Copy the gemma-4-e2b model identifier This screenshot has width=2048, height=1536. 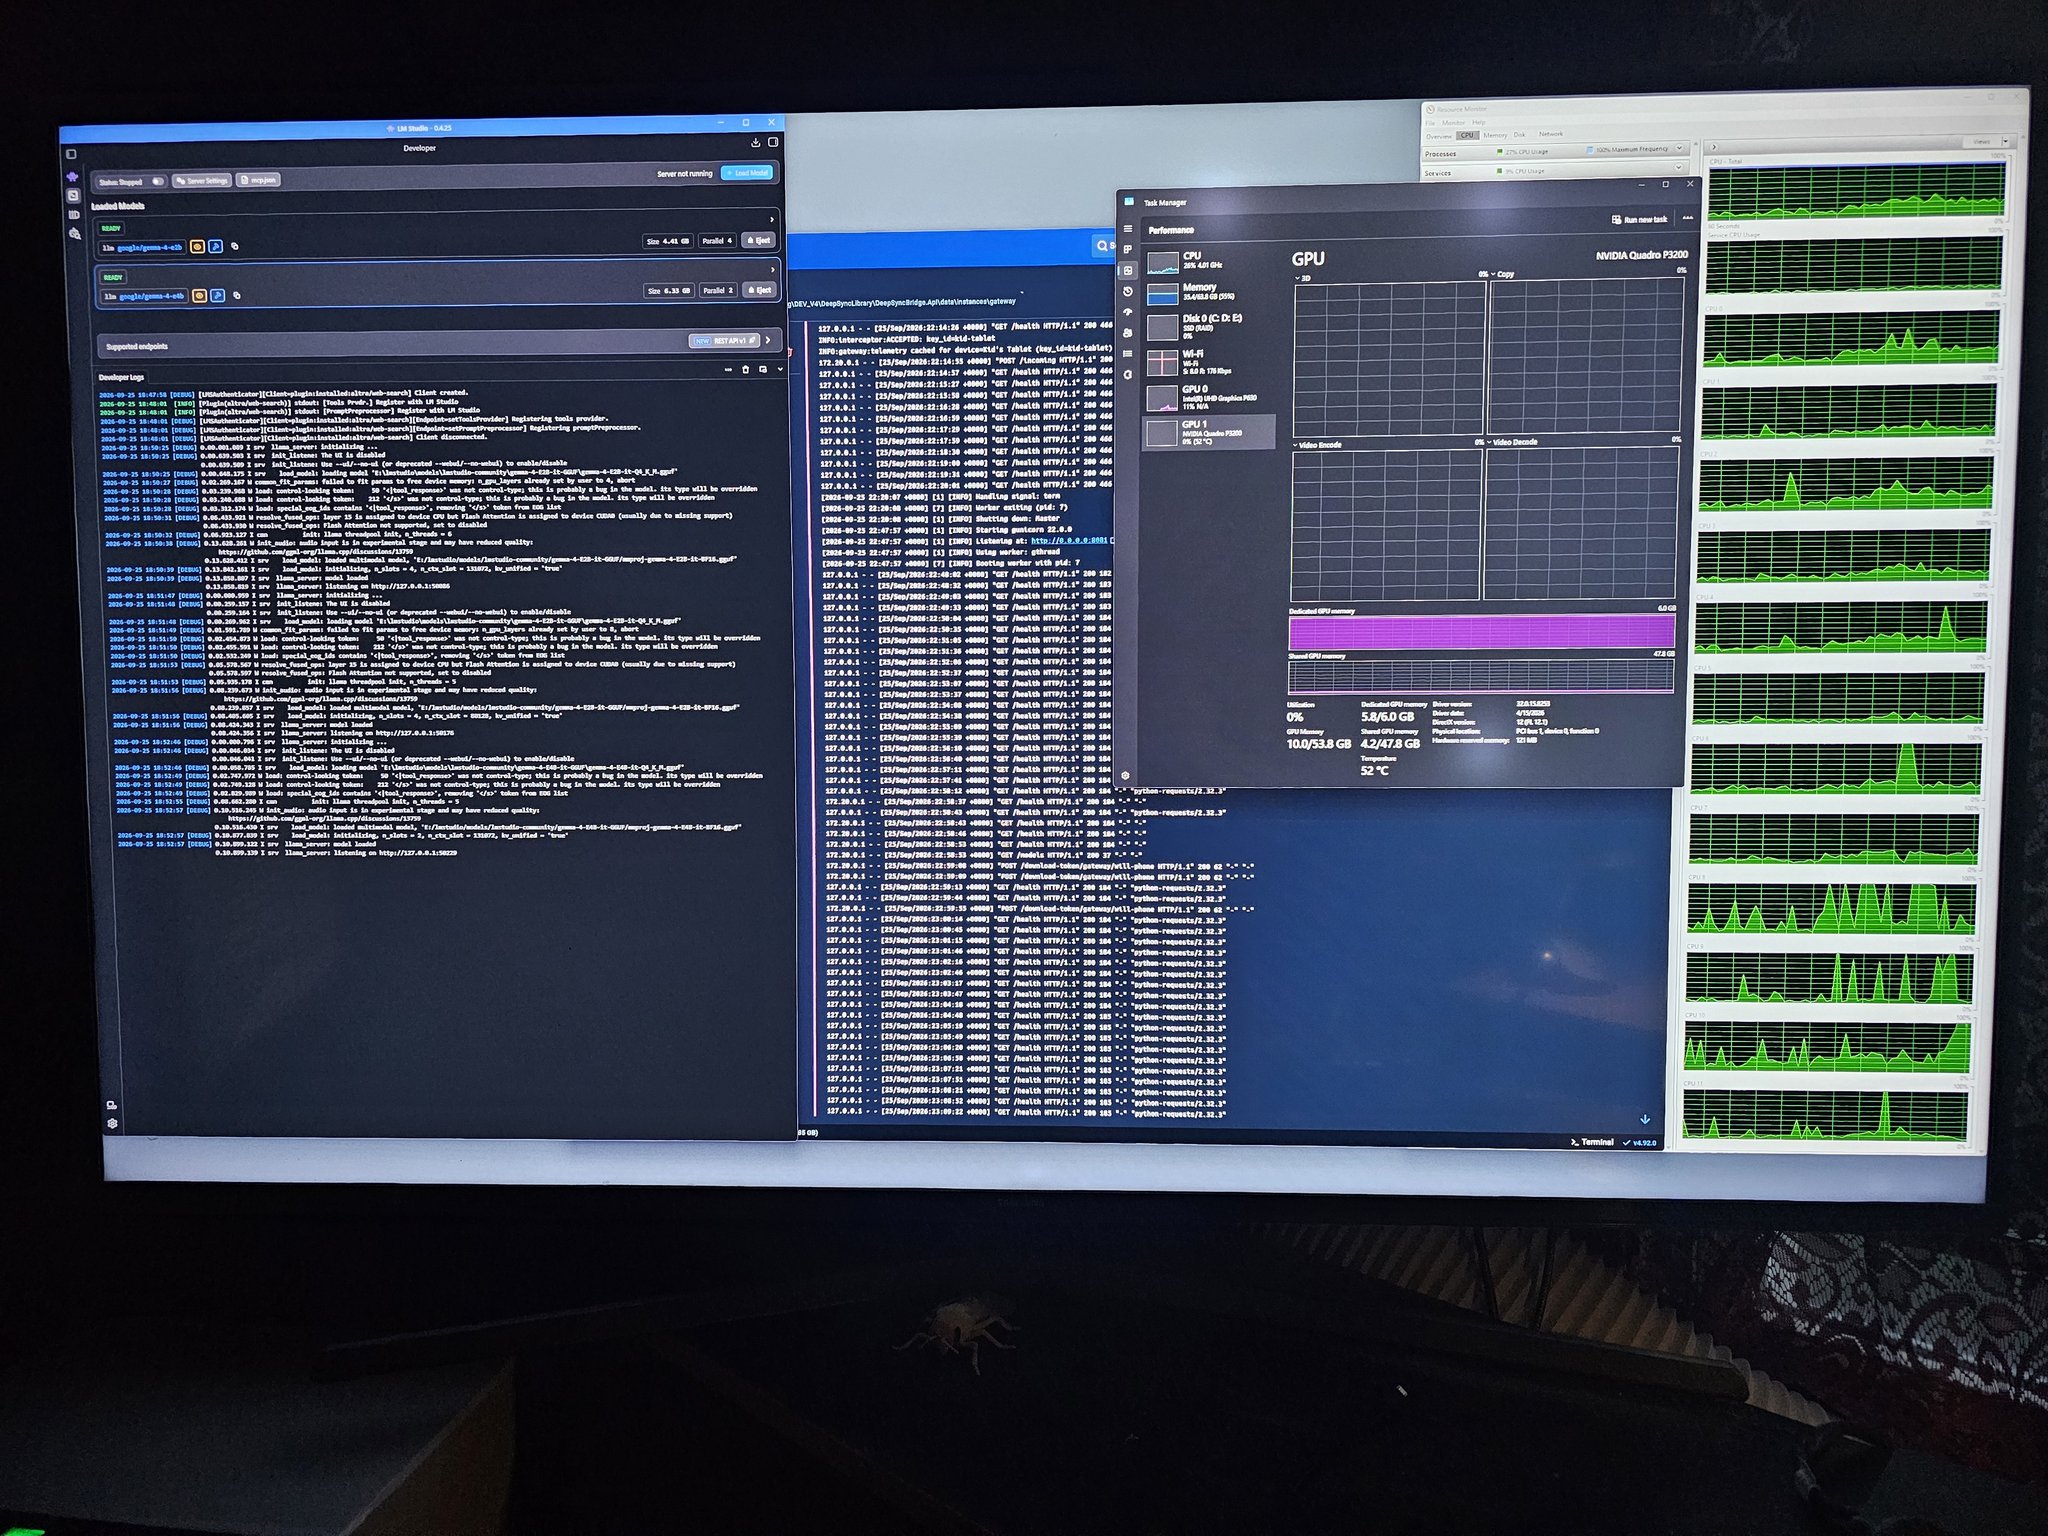(235, 246)
